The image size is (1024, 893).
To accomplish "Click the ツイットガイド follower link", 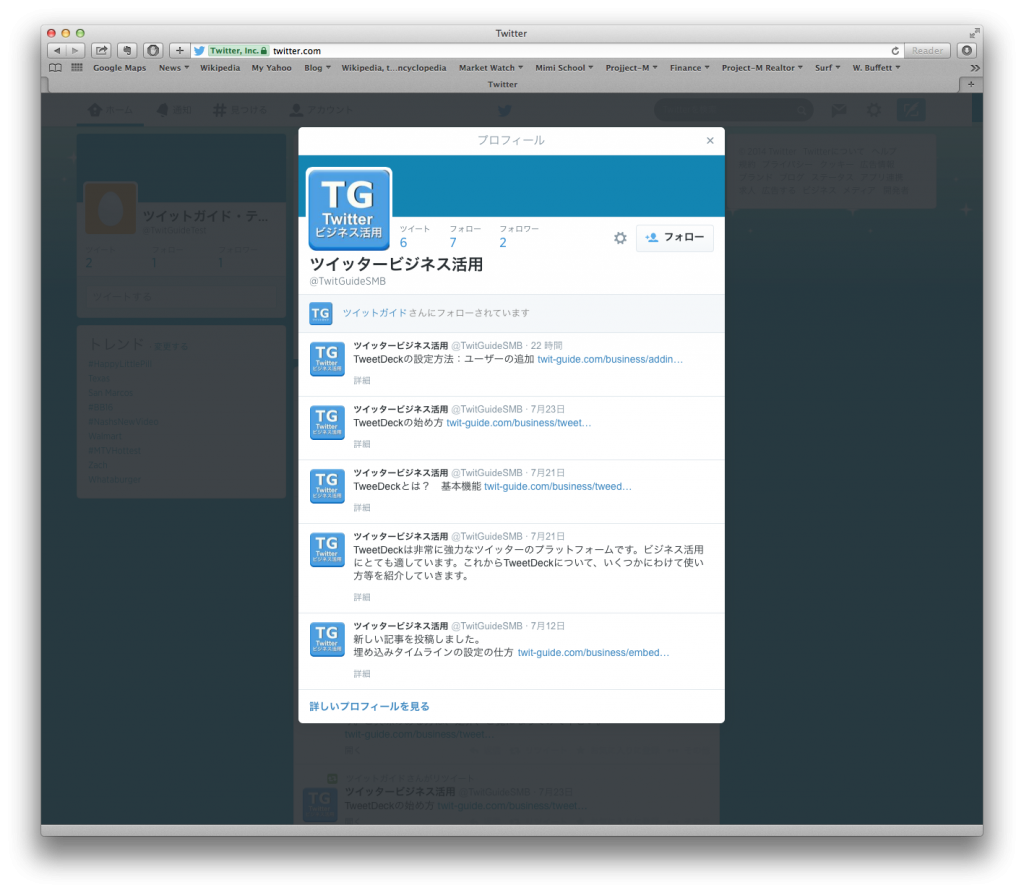I will click(x=374, y=313).
